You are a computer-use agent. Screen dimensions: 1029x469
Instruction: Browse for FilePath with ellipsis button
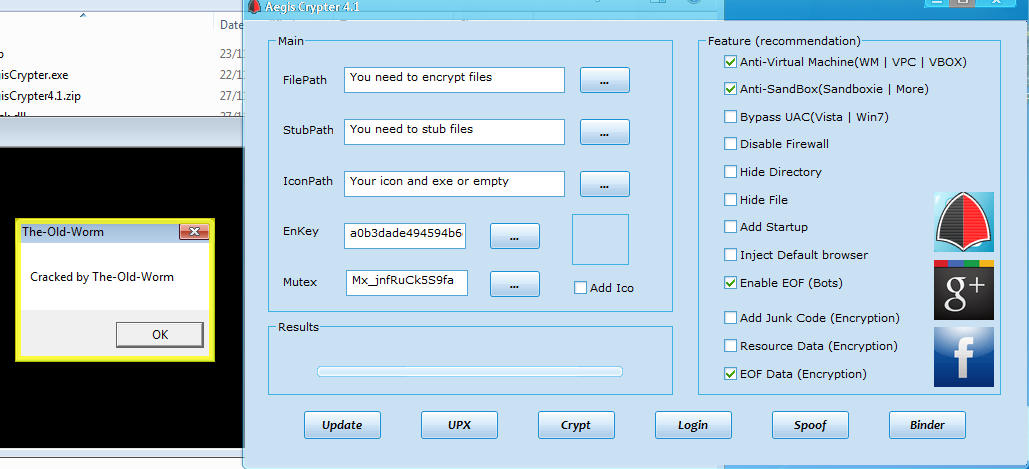pyautogui.click(x=604, y=80)
